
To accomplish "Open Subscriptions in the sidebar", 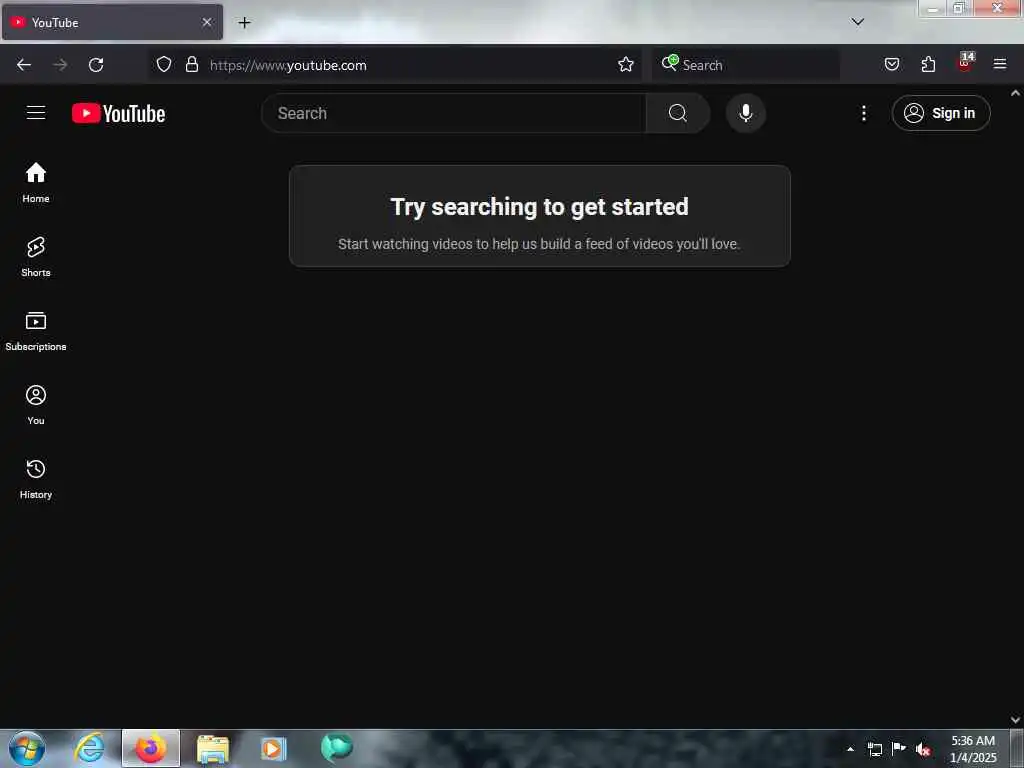I will [36, 331].
